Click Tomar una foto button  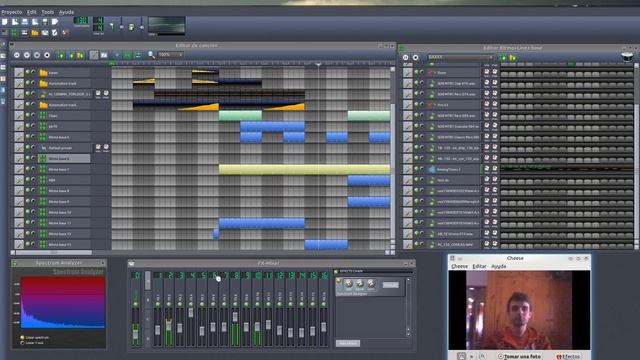pos(519,356)
